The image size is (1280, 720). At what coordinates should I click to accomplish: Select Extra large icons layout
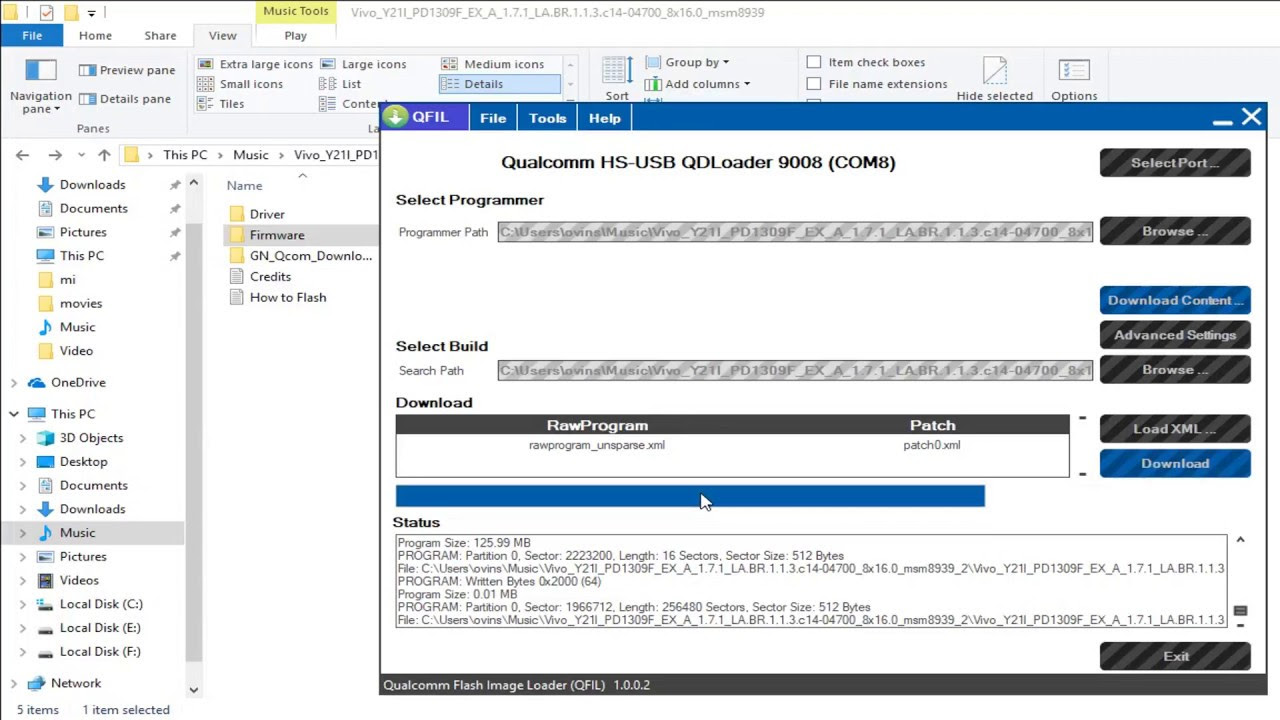[255, 64]
